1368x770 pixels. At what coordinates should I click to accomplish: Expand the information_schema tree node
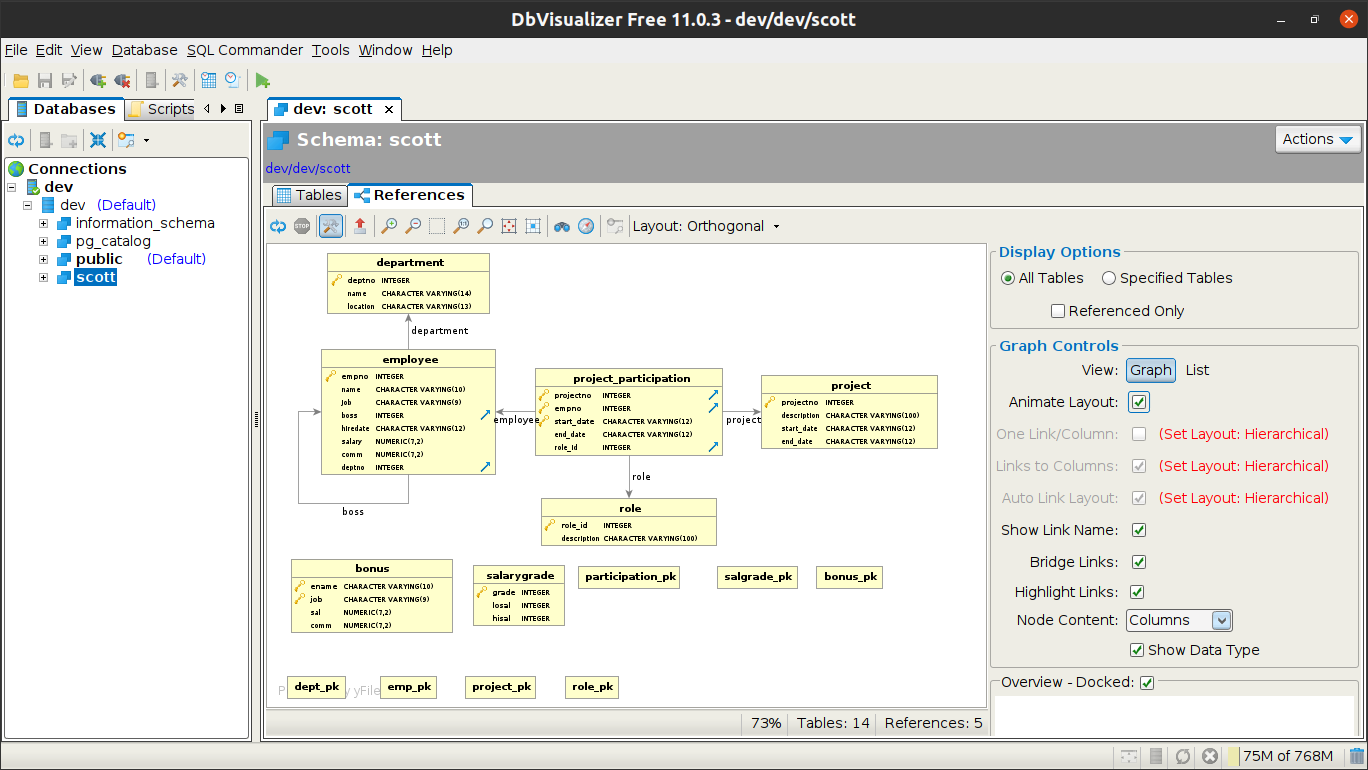[x=44, y=223]
